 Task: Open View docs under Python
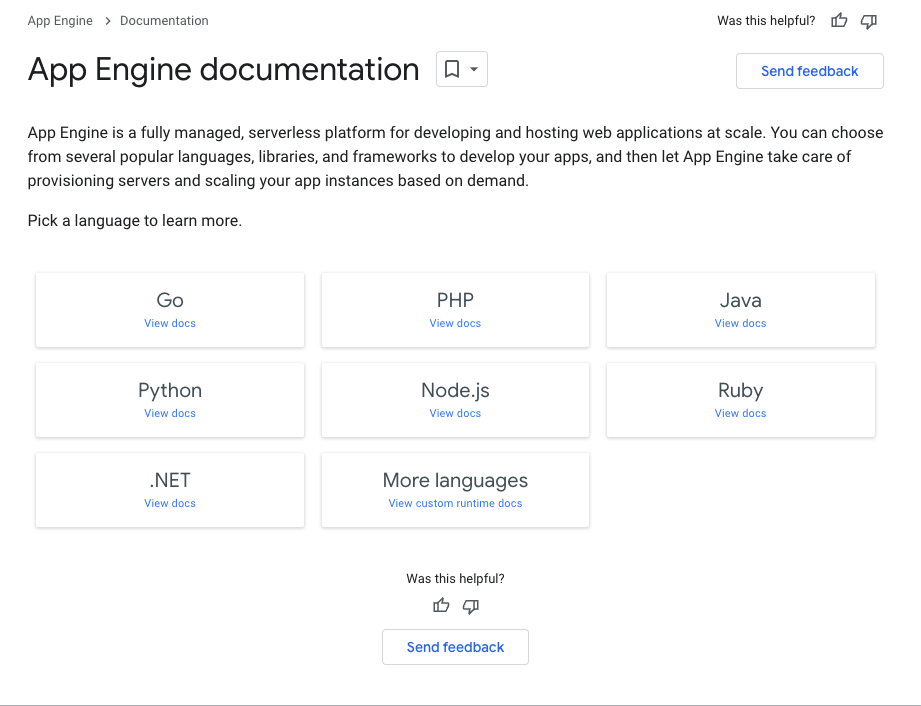click(x=170, y=413)
